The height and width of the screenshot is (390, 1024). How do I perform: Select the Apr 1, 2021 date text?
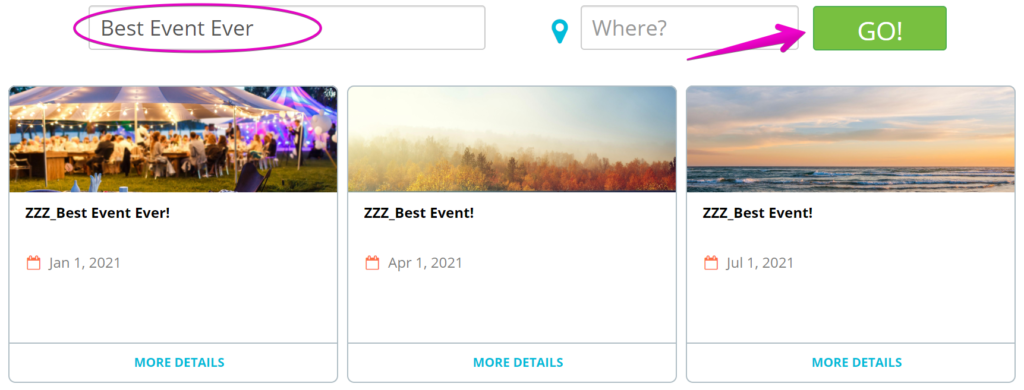(x=425, y=263)
